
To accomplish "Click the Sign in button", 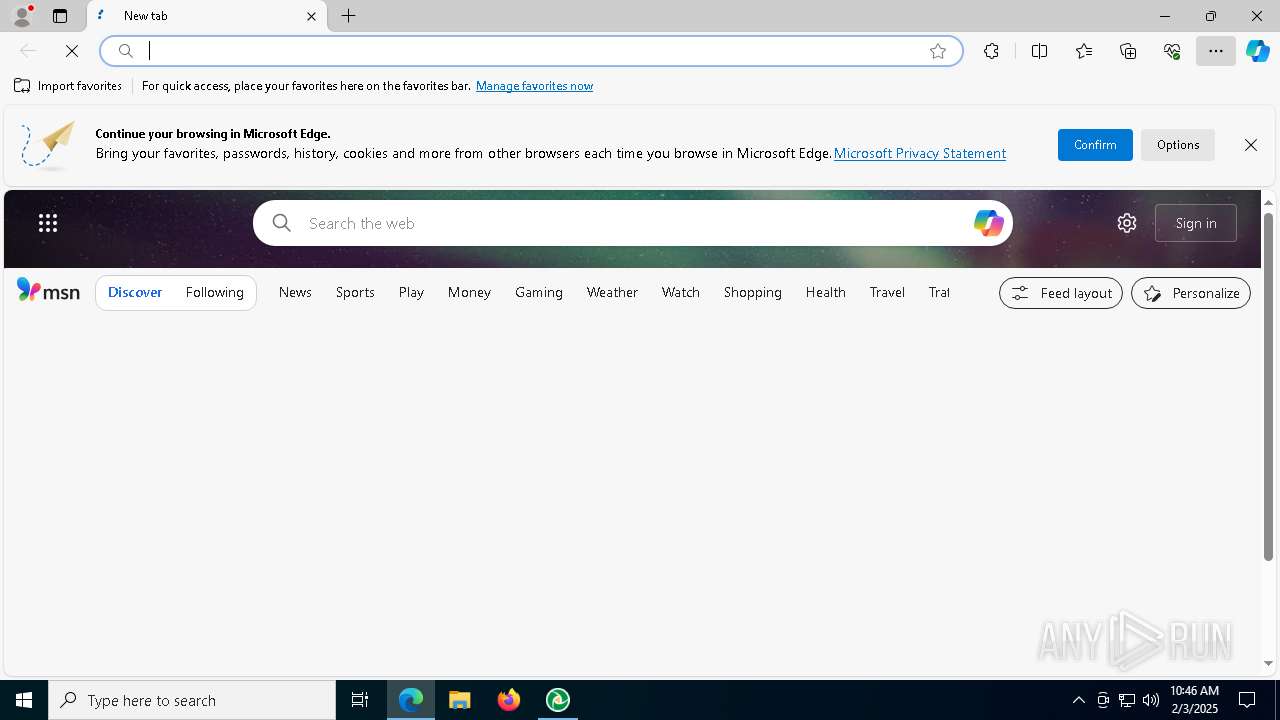I will [1196, 223].
